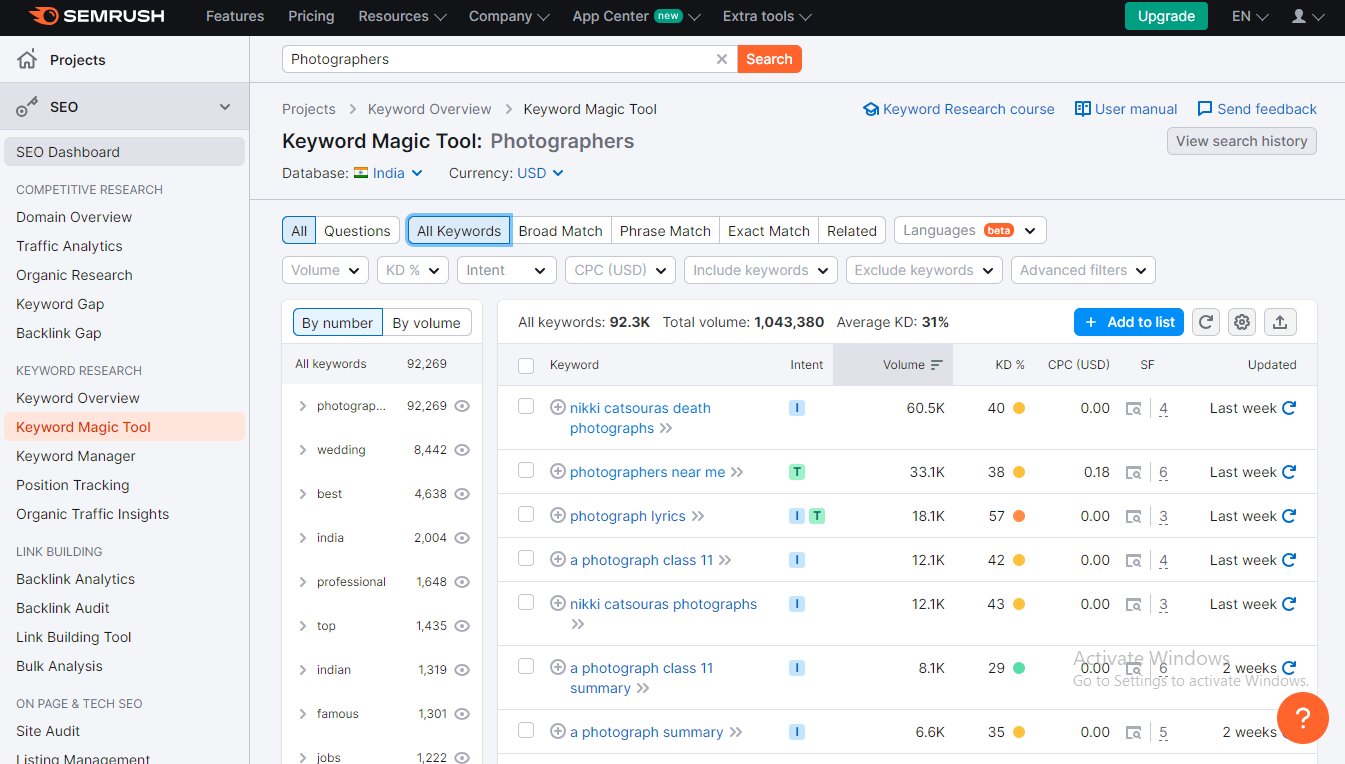Select the Related tab
1345x764 pixels.
[852, 230]
